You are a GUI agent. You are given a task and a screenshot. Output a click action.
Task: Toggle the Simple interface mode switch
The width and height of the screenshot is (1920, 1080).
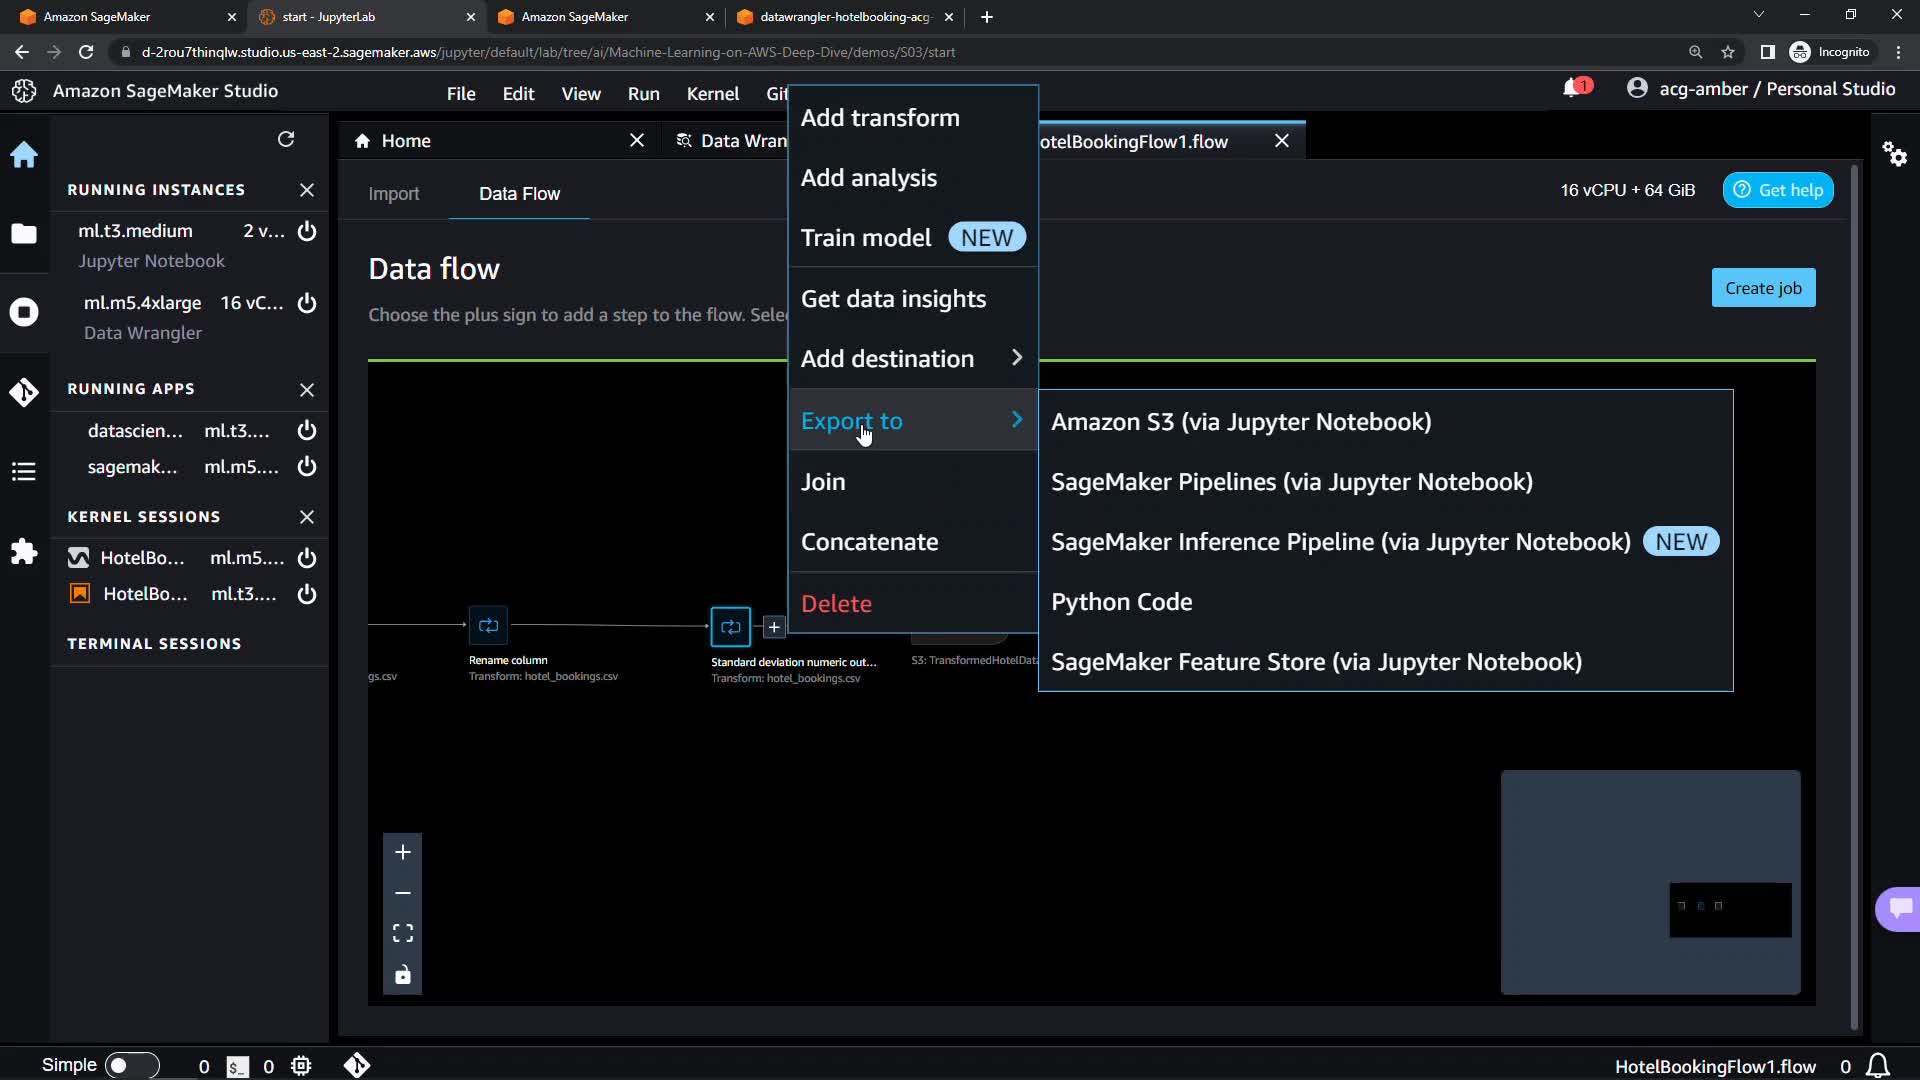coord(132,1065)
